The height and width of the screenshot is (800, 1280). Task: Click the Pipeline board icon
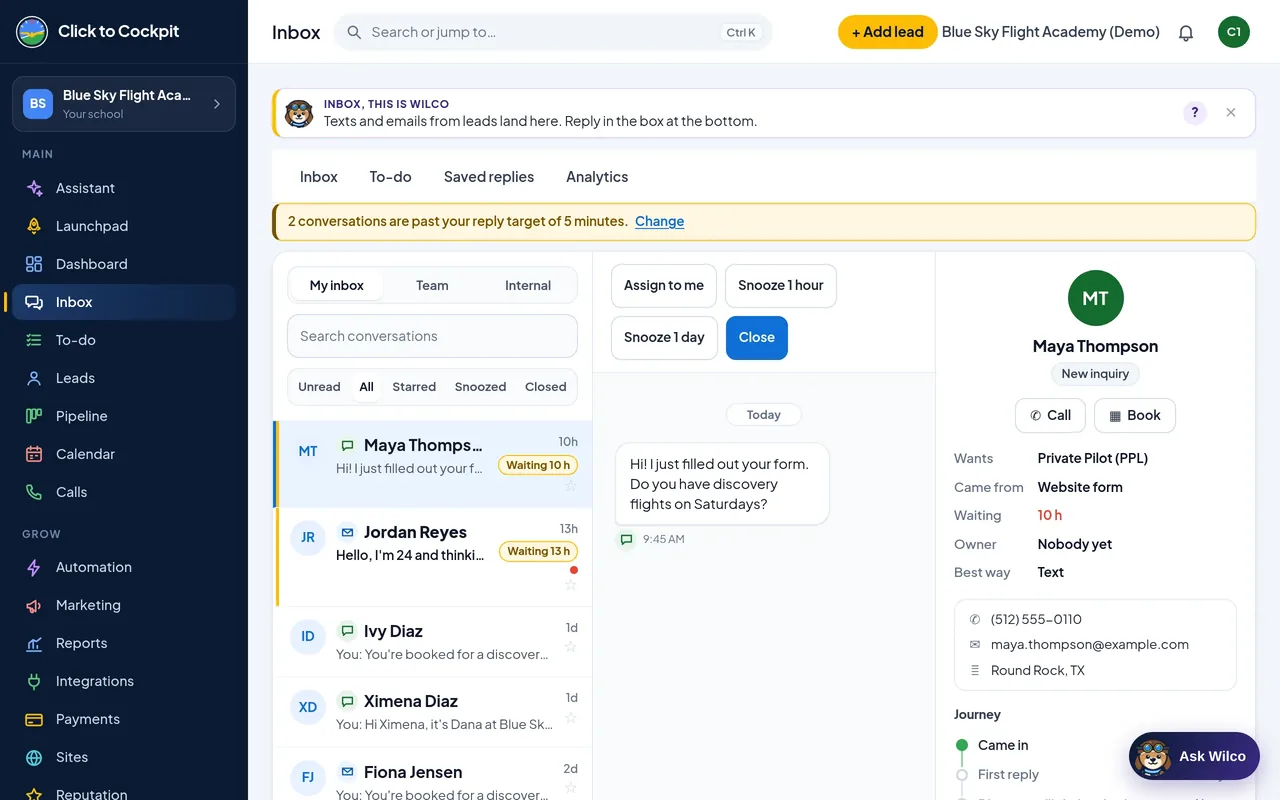point(34,416)
